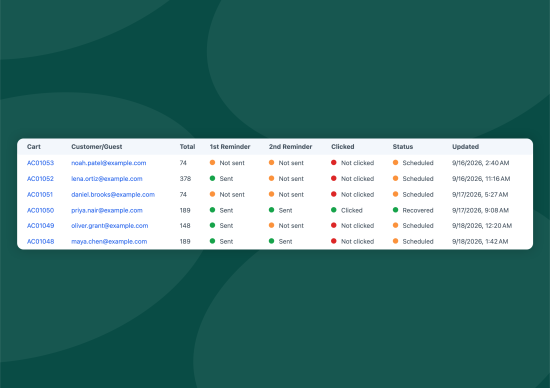Click date 9/18/2026, 1:42 AM
550x388 pixels.
[x=480, y=241]
